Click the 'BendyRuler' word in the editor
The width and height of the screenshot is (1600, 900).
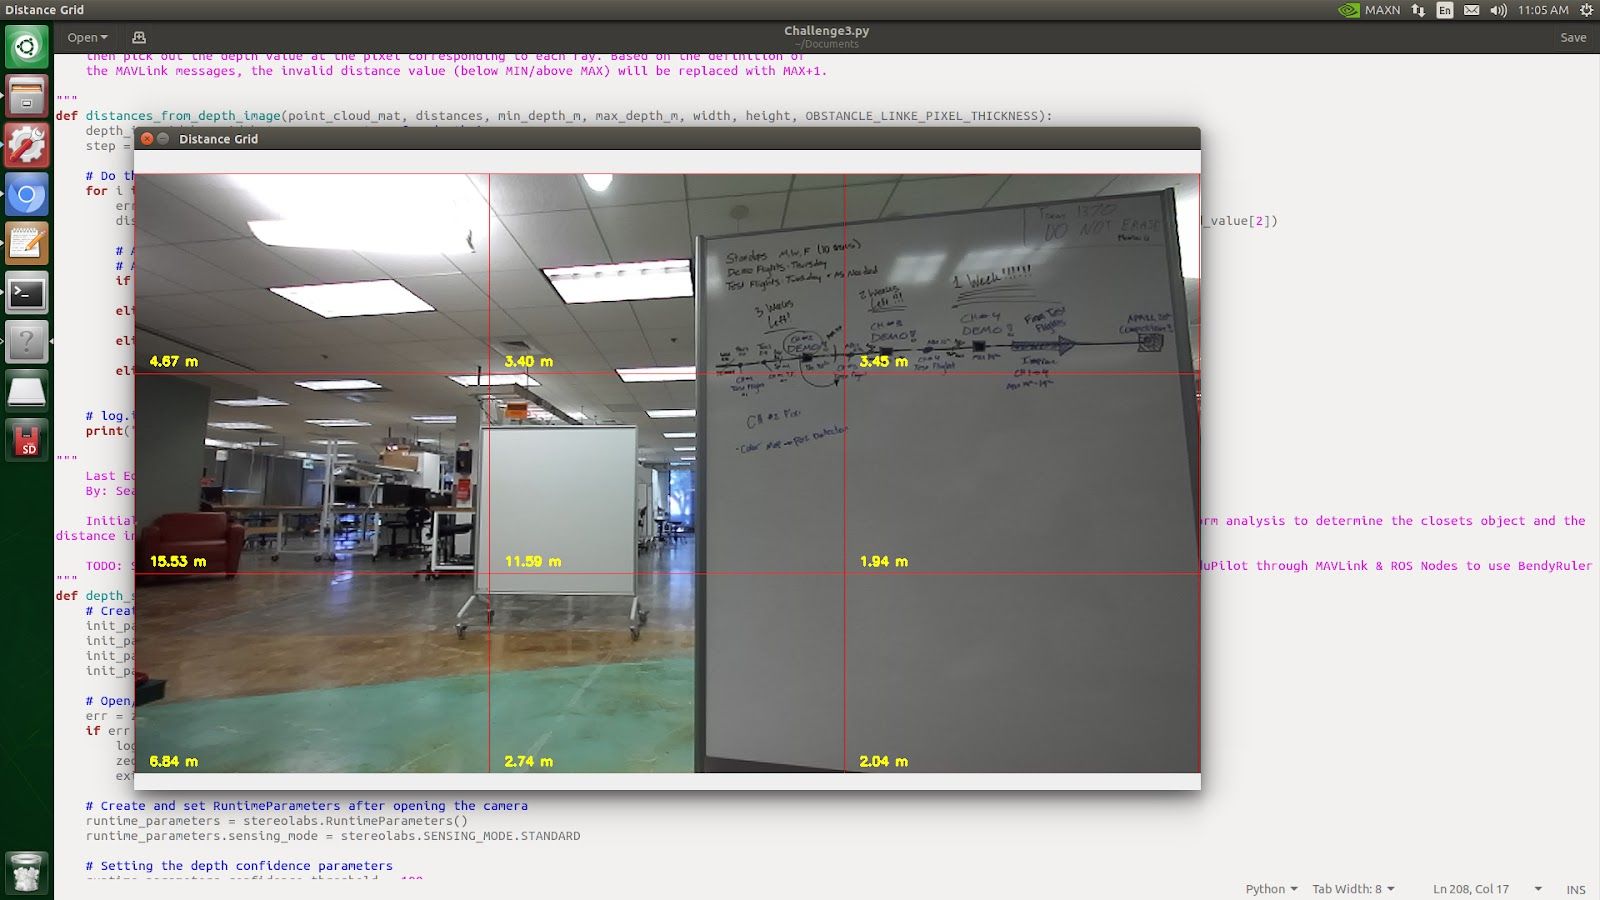point(1555,566)
